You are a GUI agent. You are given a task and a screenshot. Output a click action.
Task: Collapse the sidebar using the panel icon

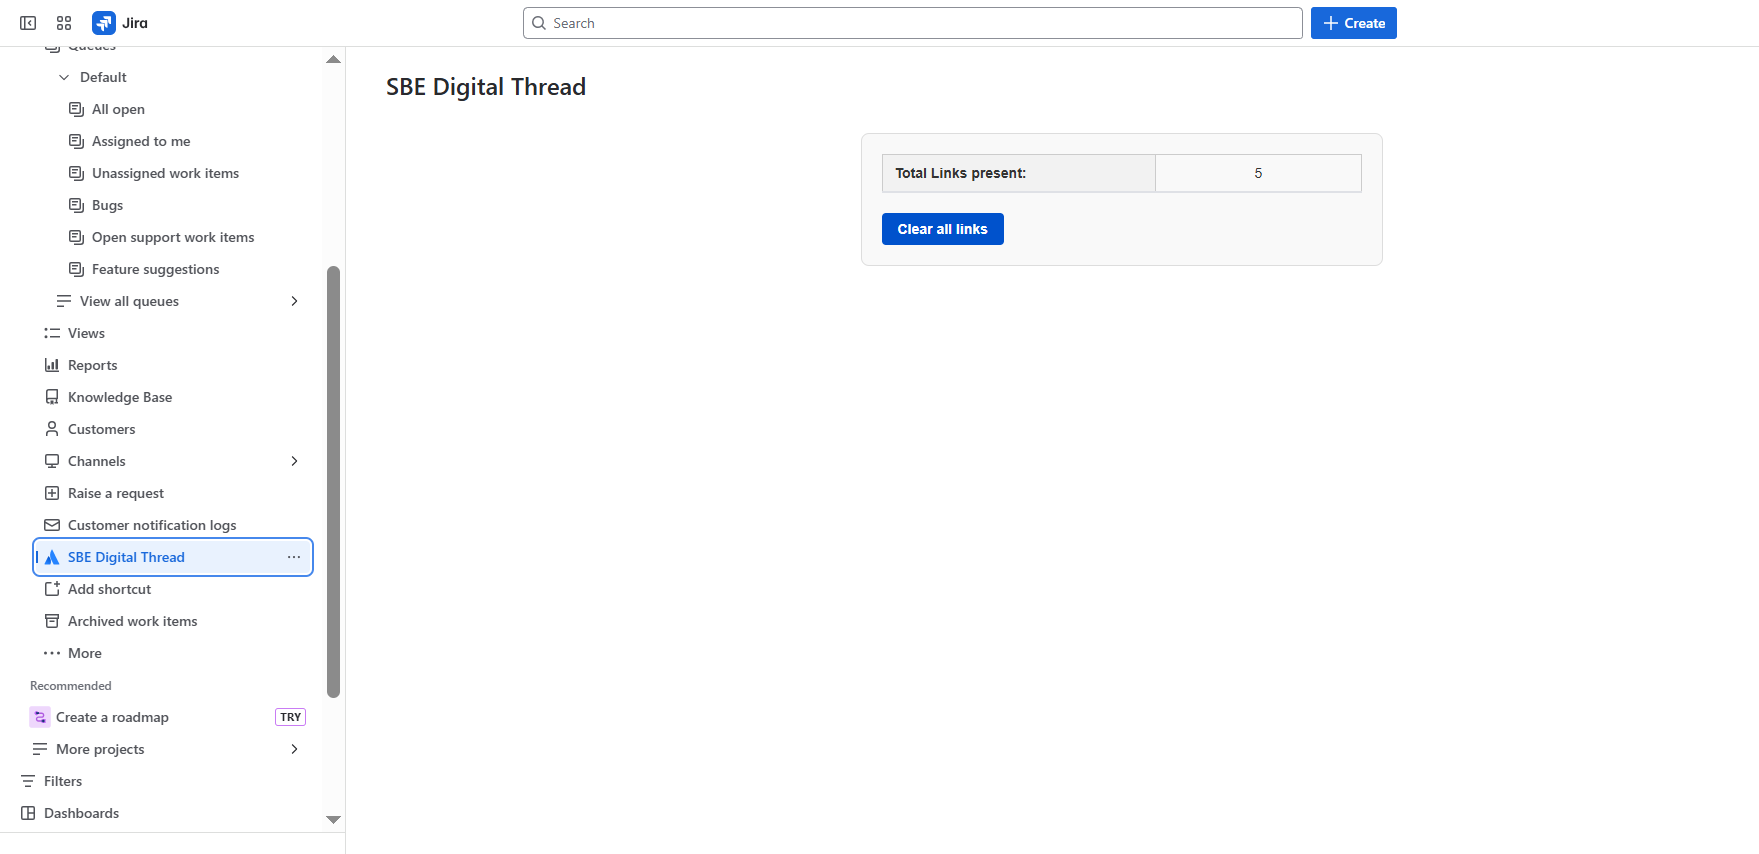pyautogui.click(x=28, y=23)
